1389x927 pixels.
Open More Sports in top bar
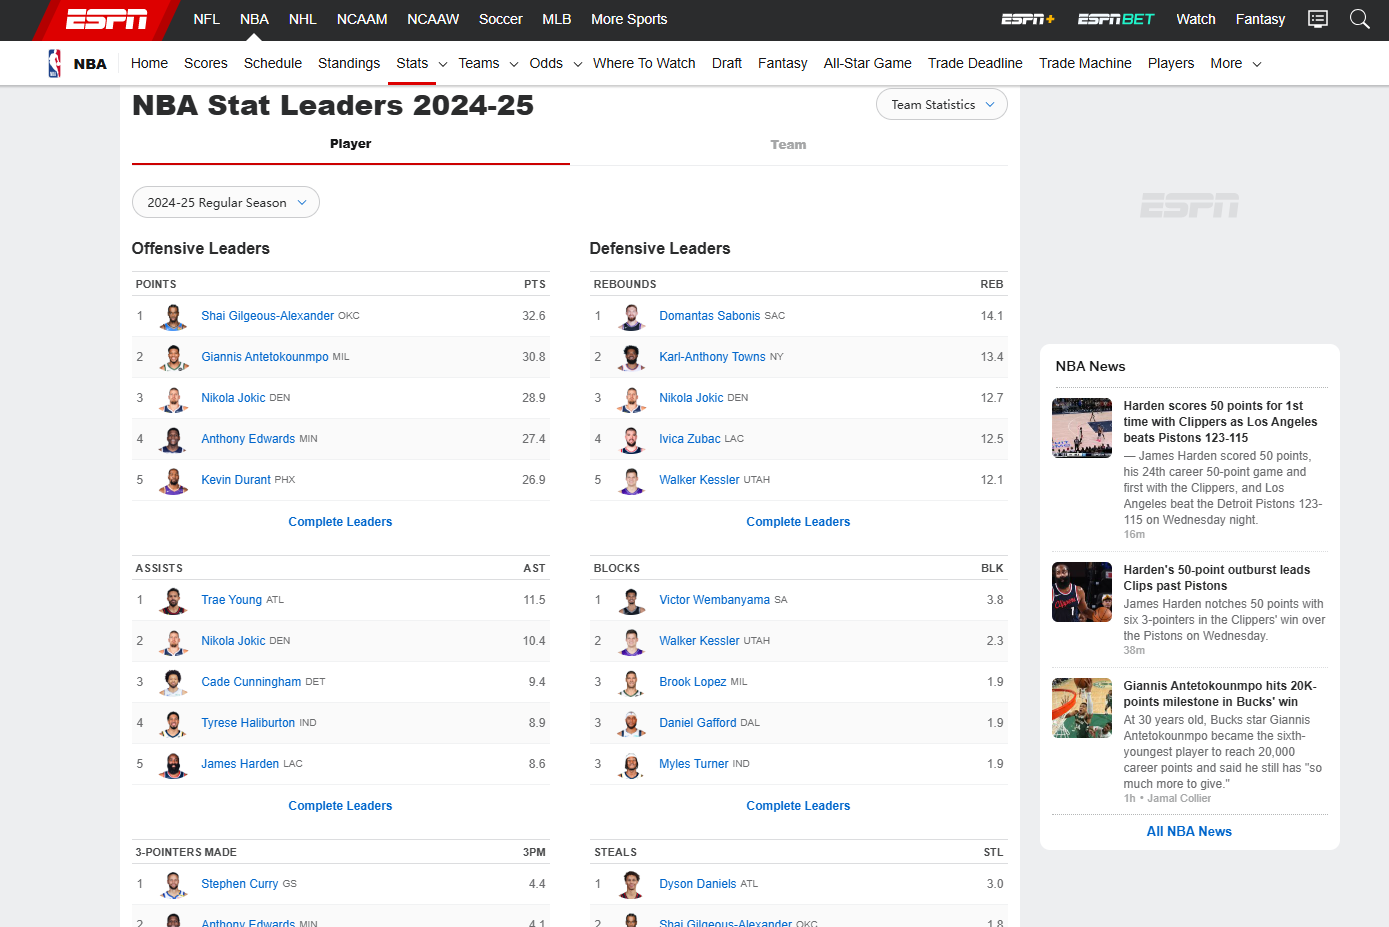pyautogui.click(x=629, y=19)
